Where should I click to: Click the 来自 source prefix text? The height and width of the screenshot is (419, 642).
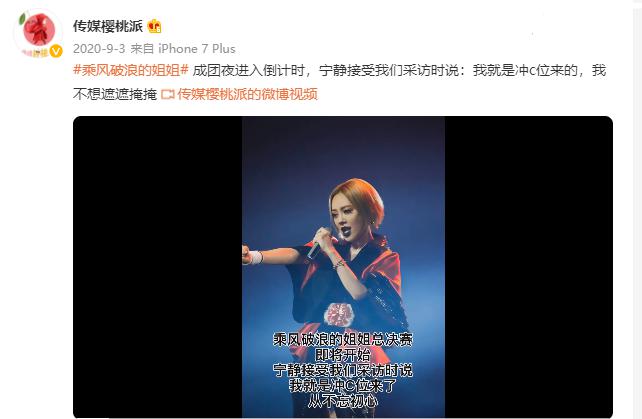pyautogui.click(x=142, y=49)
